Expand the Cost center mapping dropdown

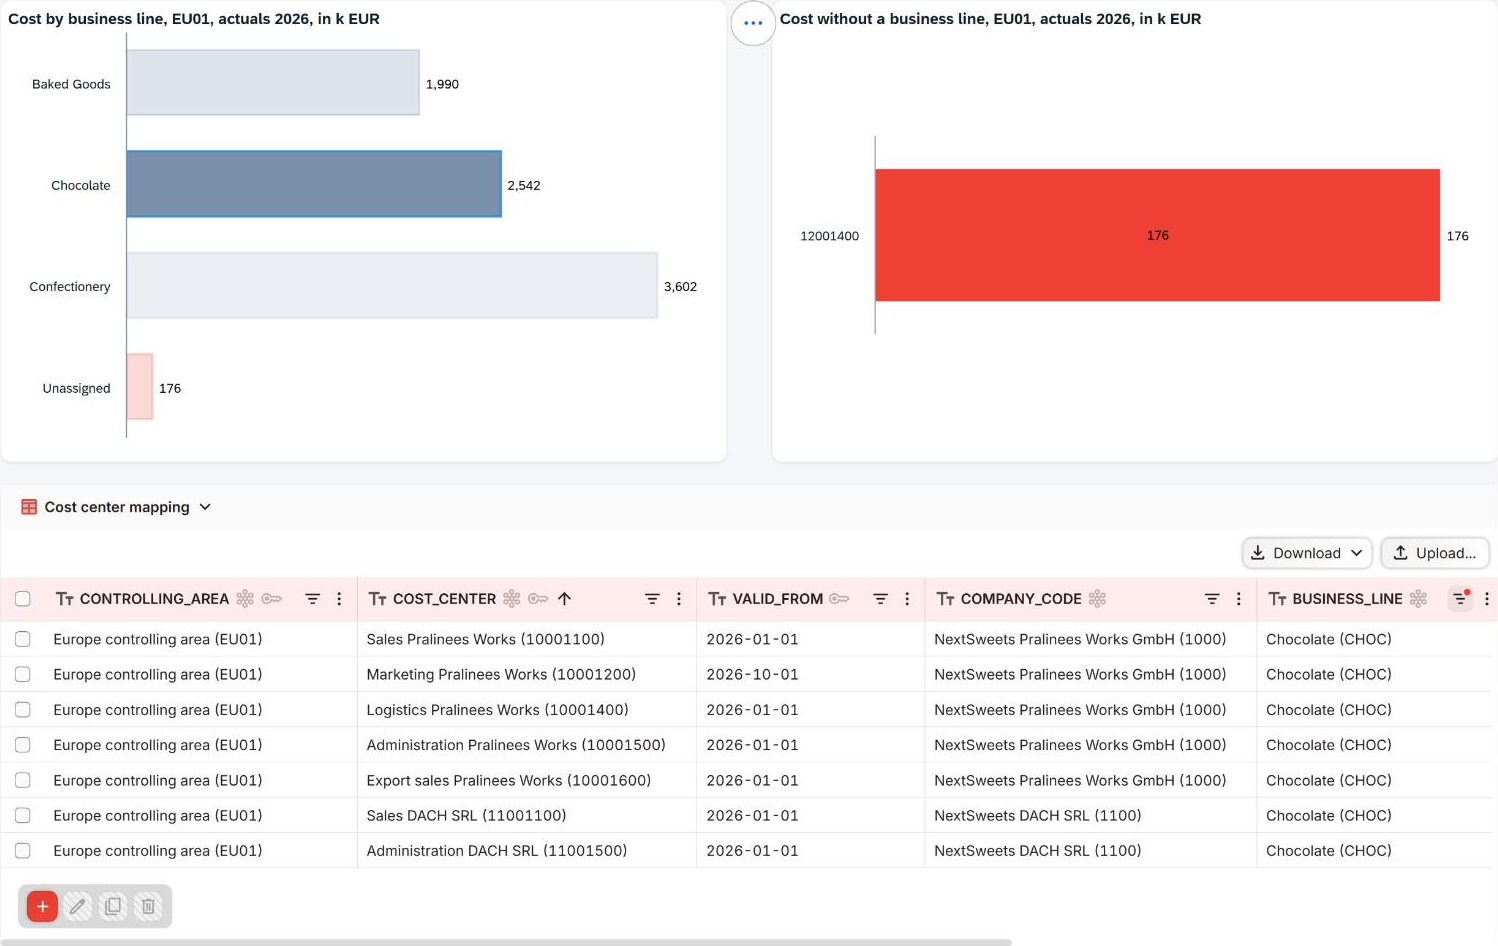[205, 507]
